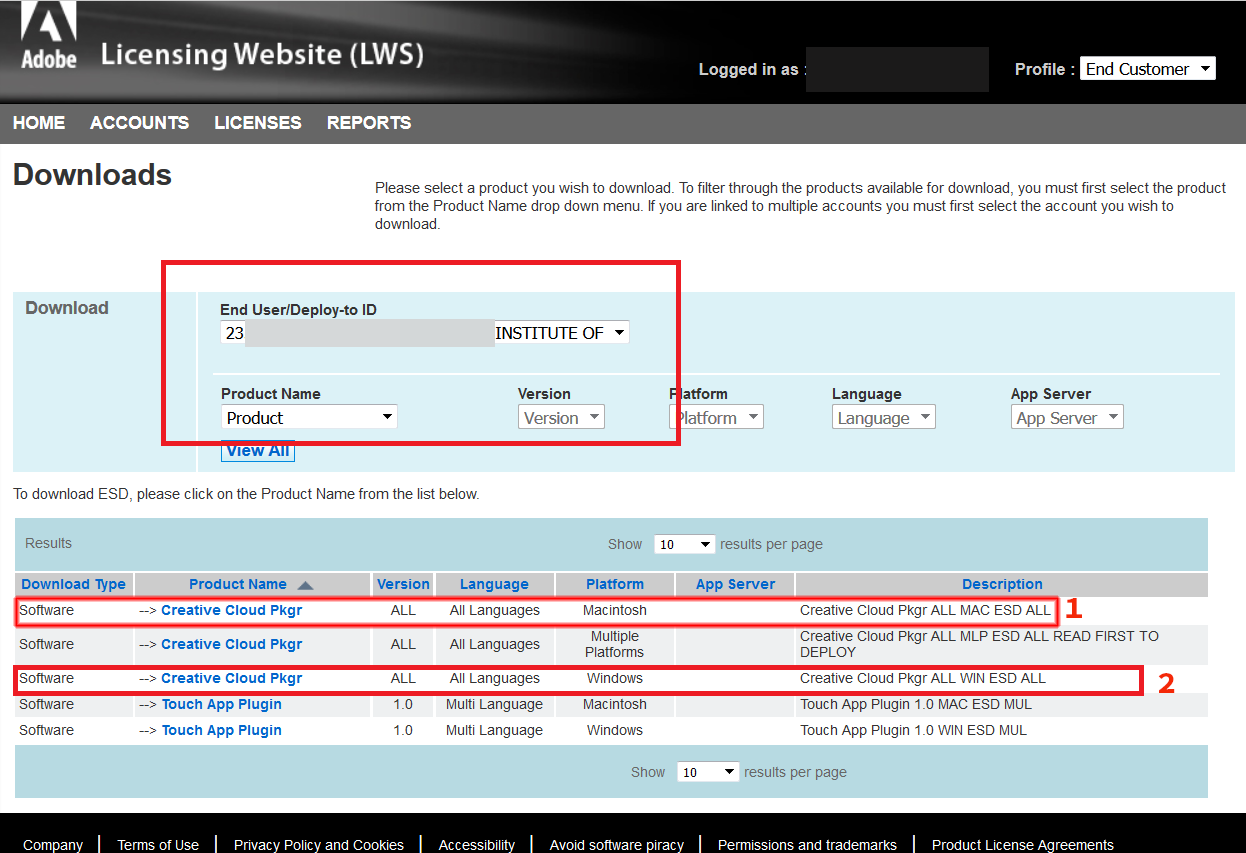
Task: Change results per page below the table
Action: (x=708, y=772)
